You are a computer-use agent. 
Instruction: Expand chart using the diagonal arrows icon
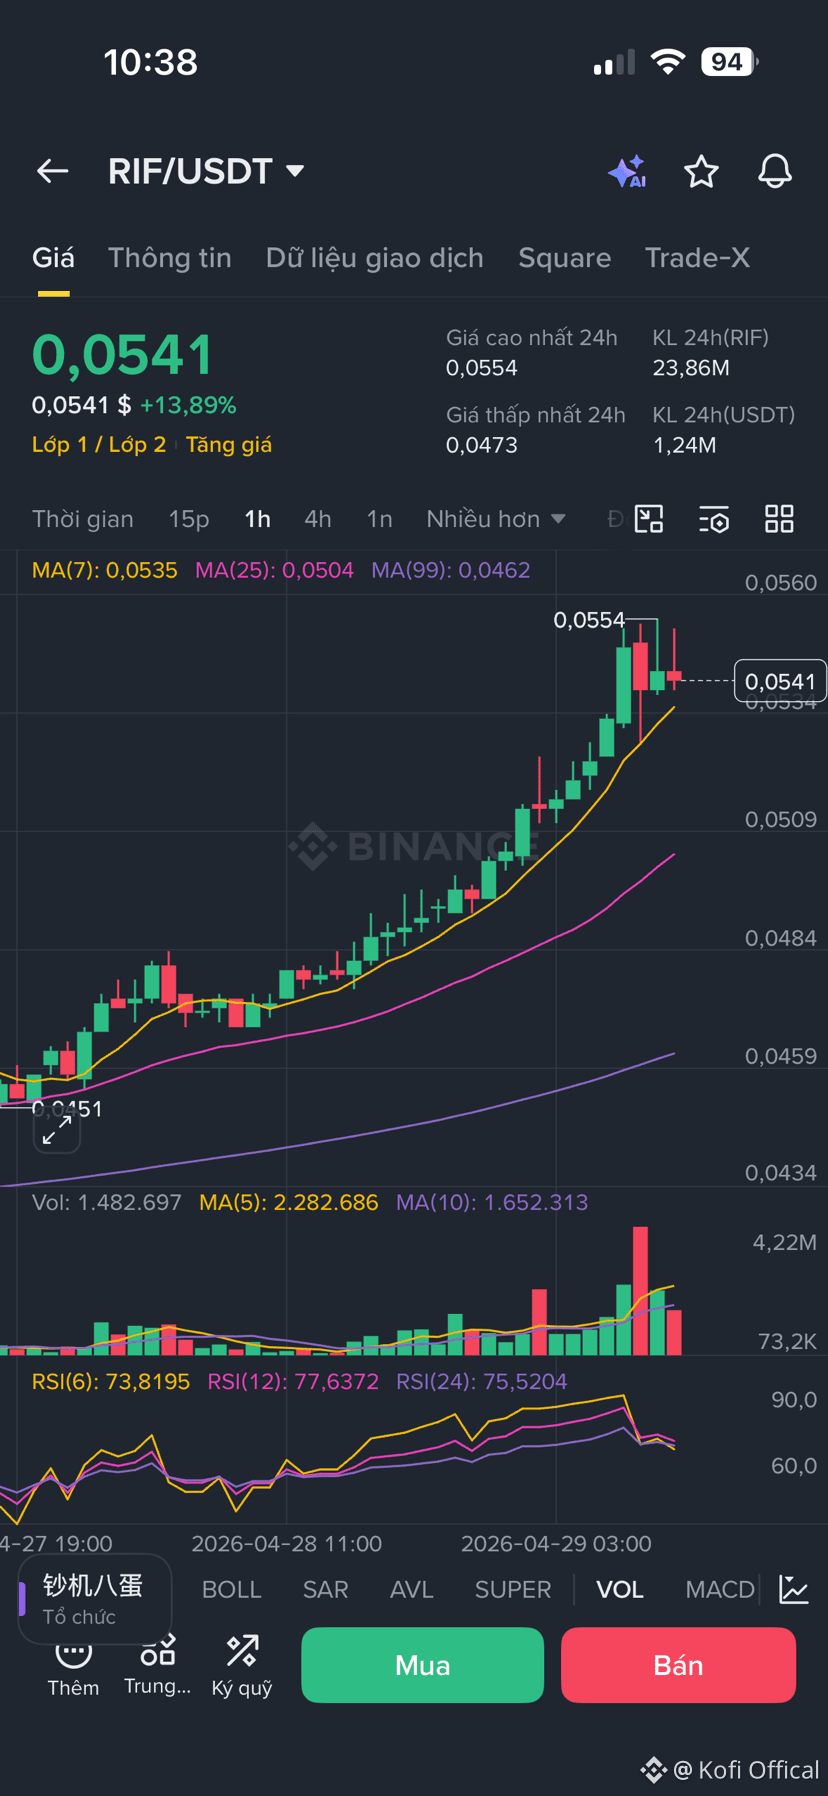[57, 1131]
